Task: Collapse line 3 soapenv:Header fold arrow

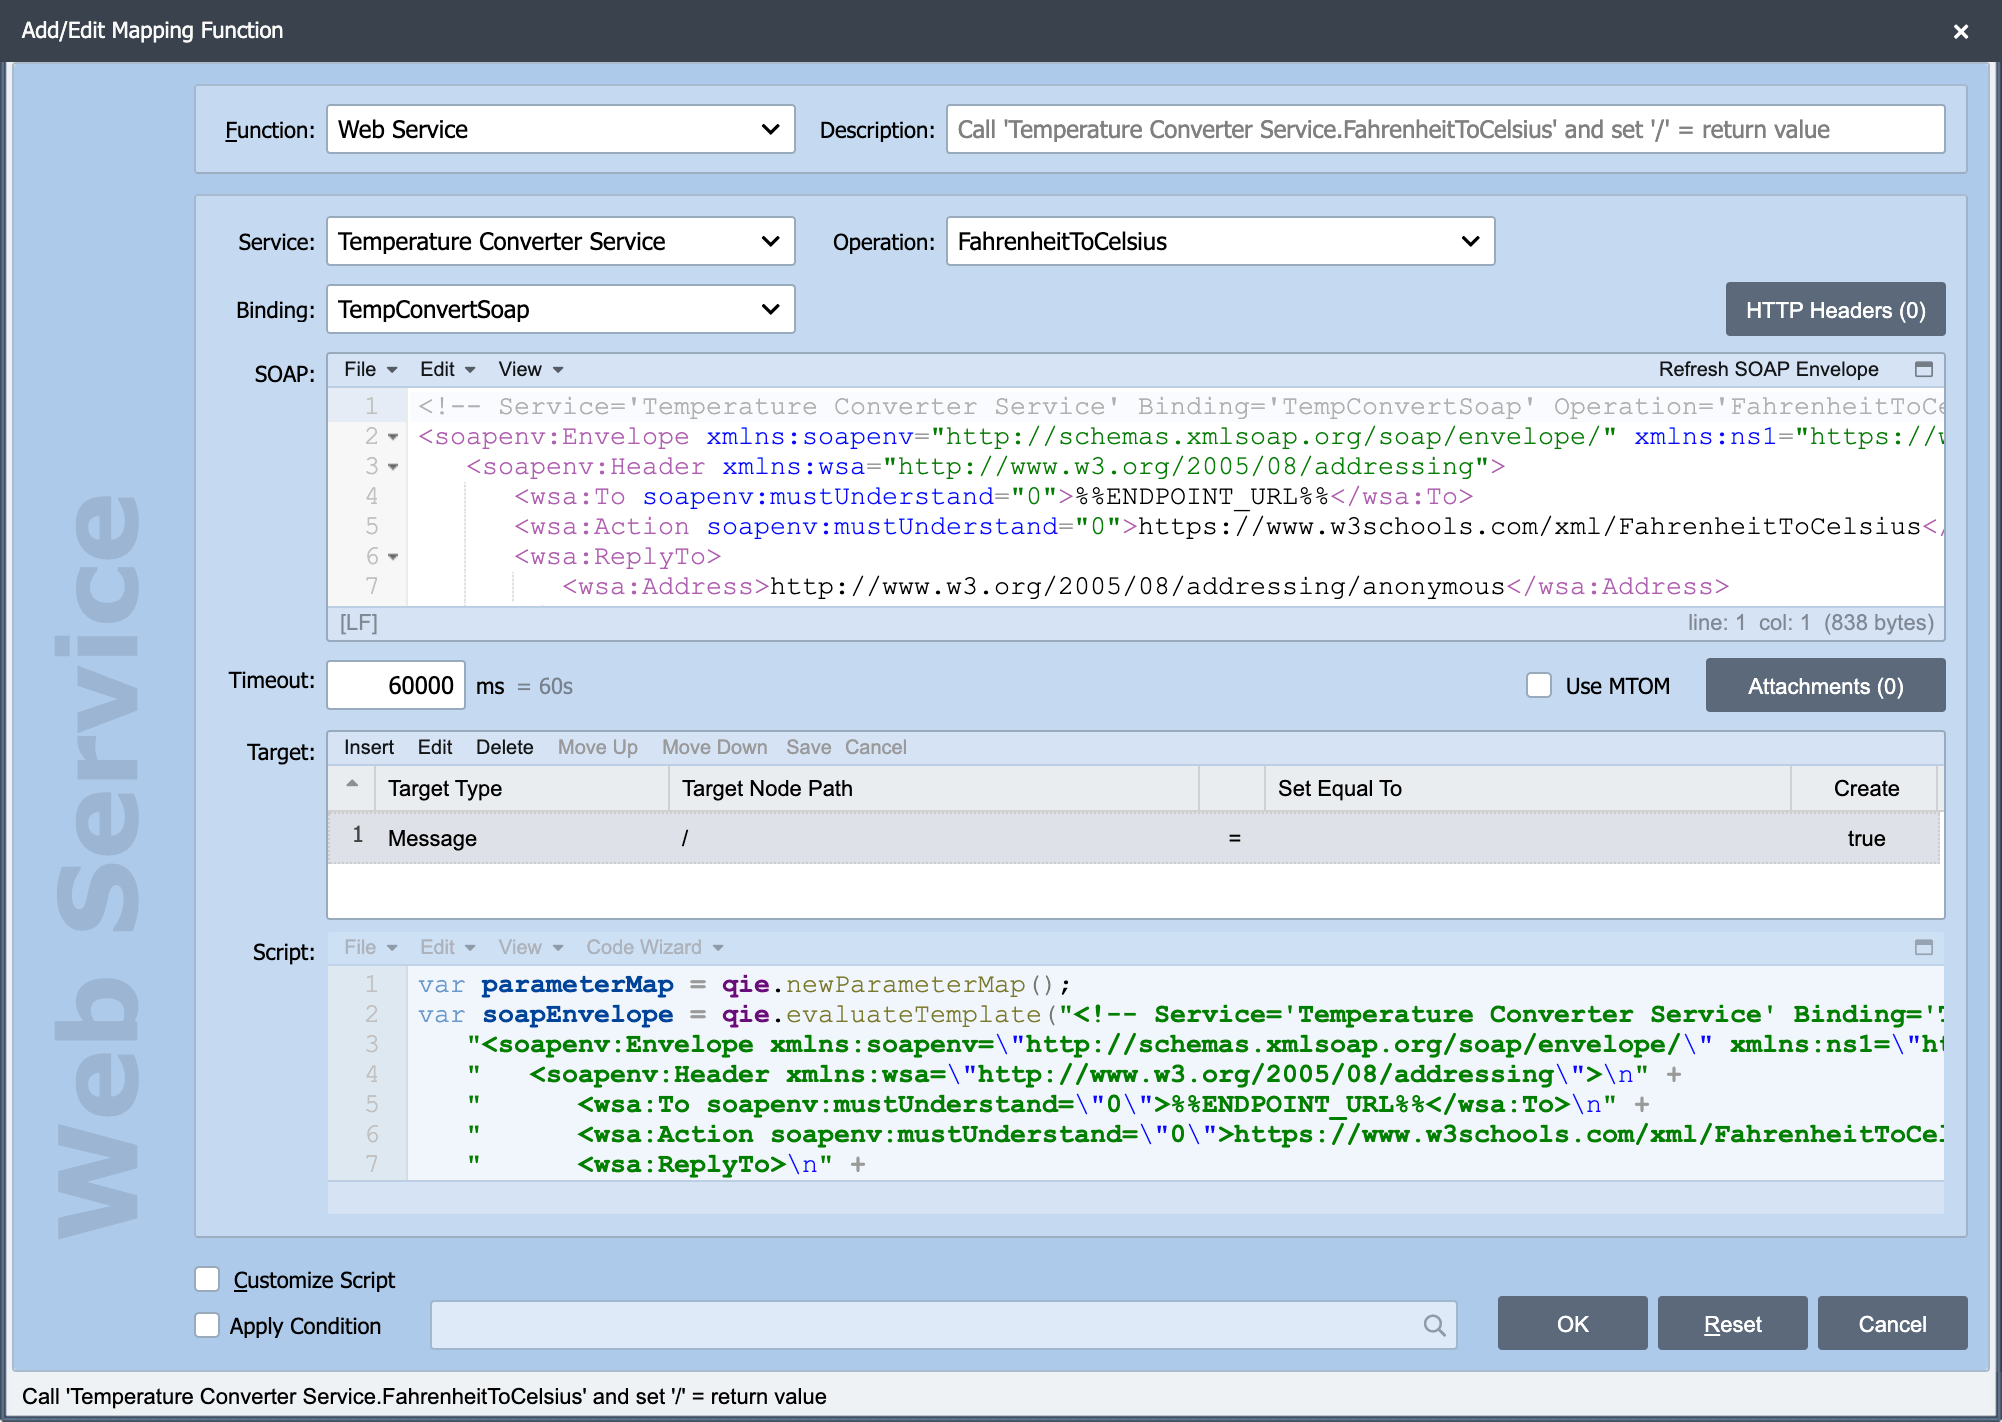Action: click(393, 467)
